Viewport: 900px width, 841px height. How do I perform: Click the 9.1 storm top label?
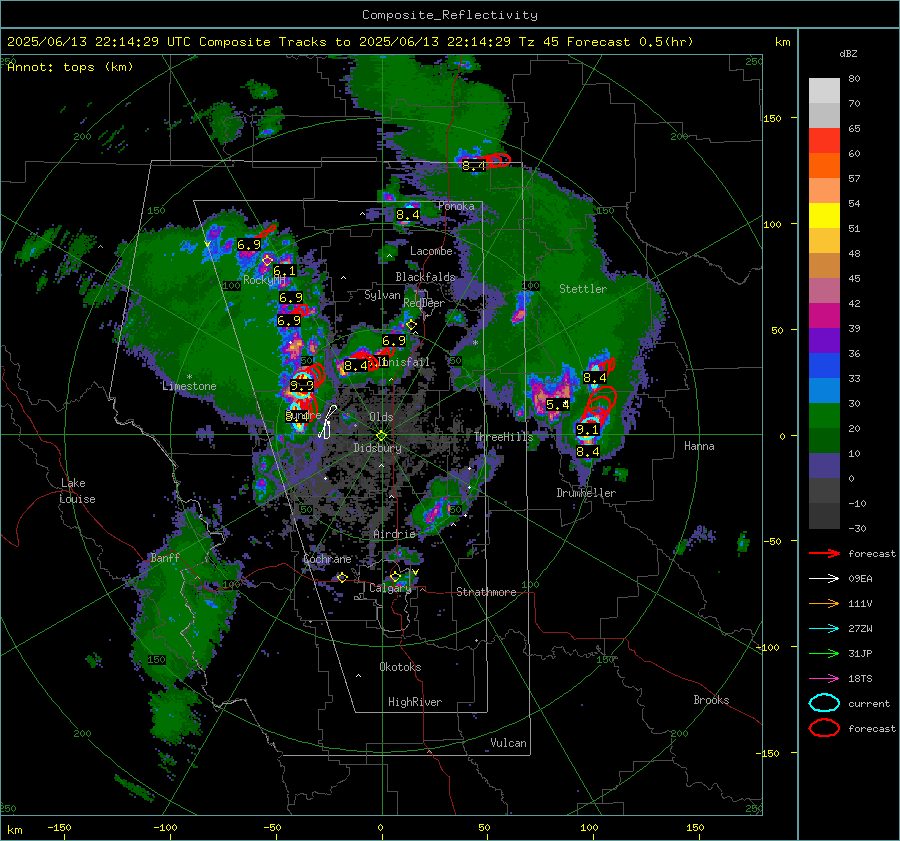pos(587,429)
